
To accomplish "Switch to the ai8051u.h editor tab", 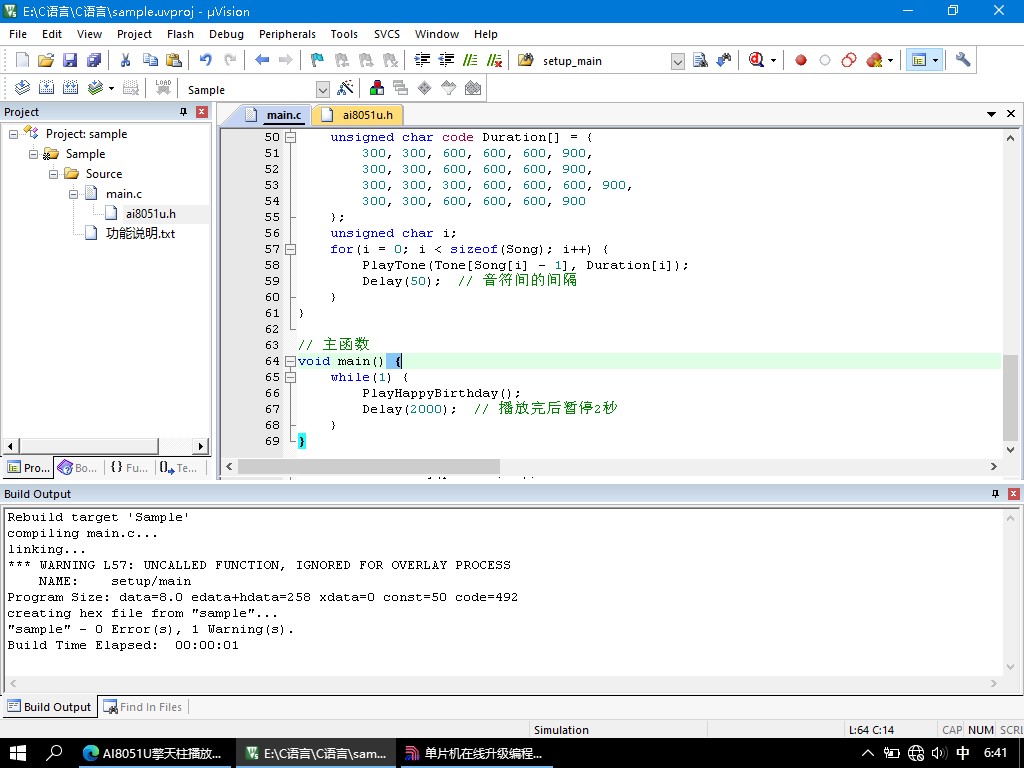I will tap(358, 115).
